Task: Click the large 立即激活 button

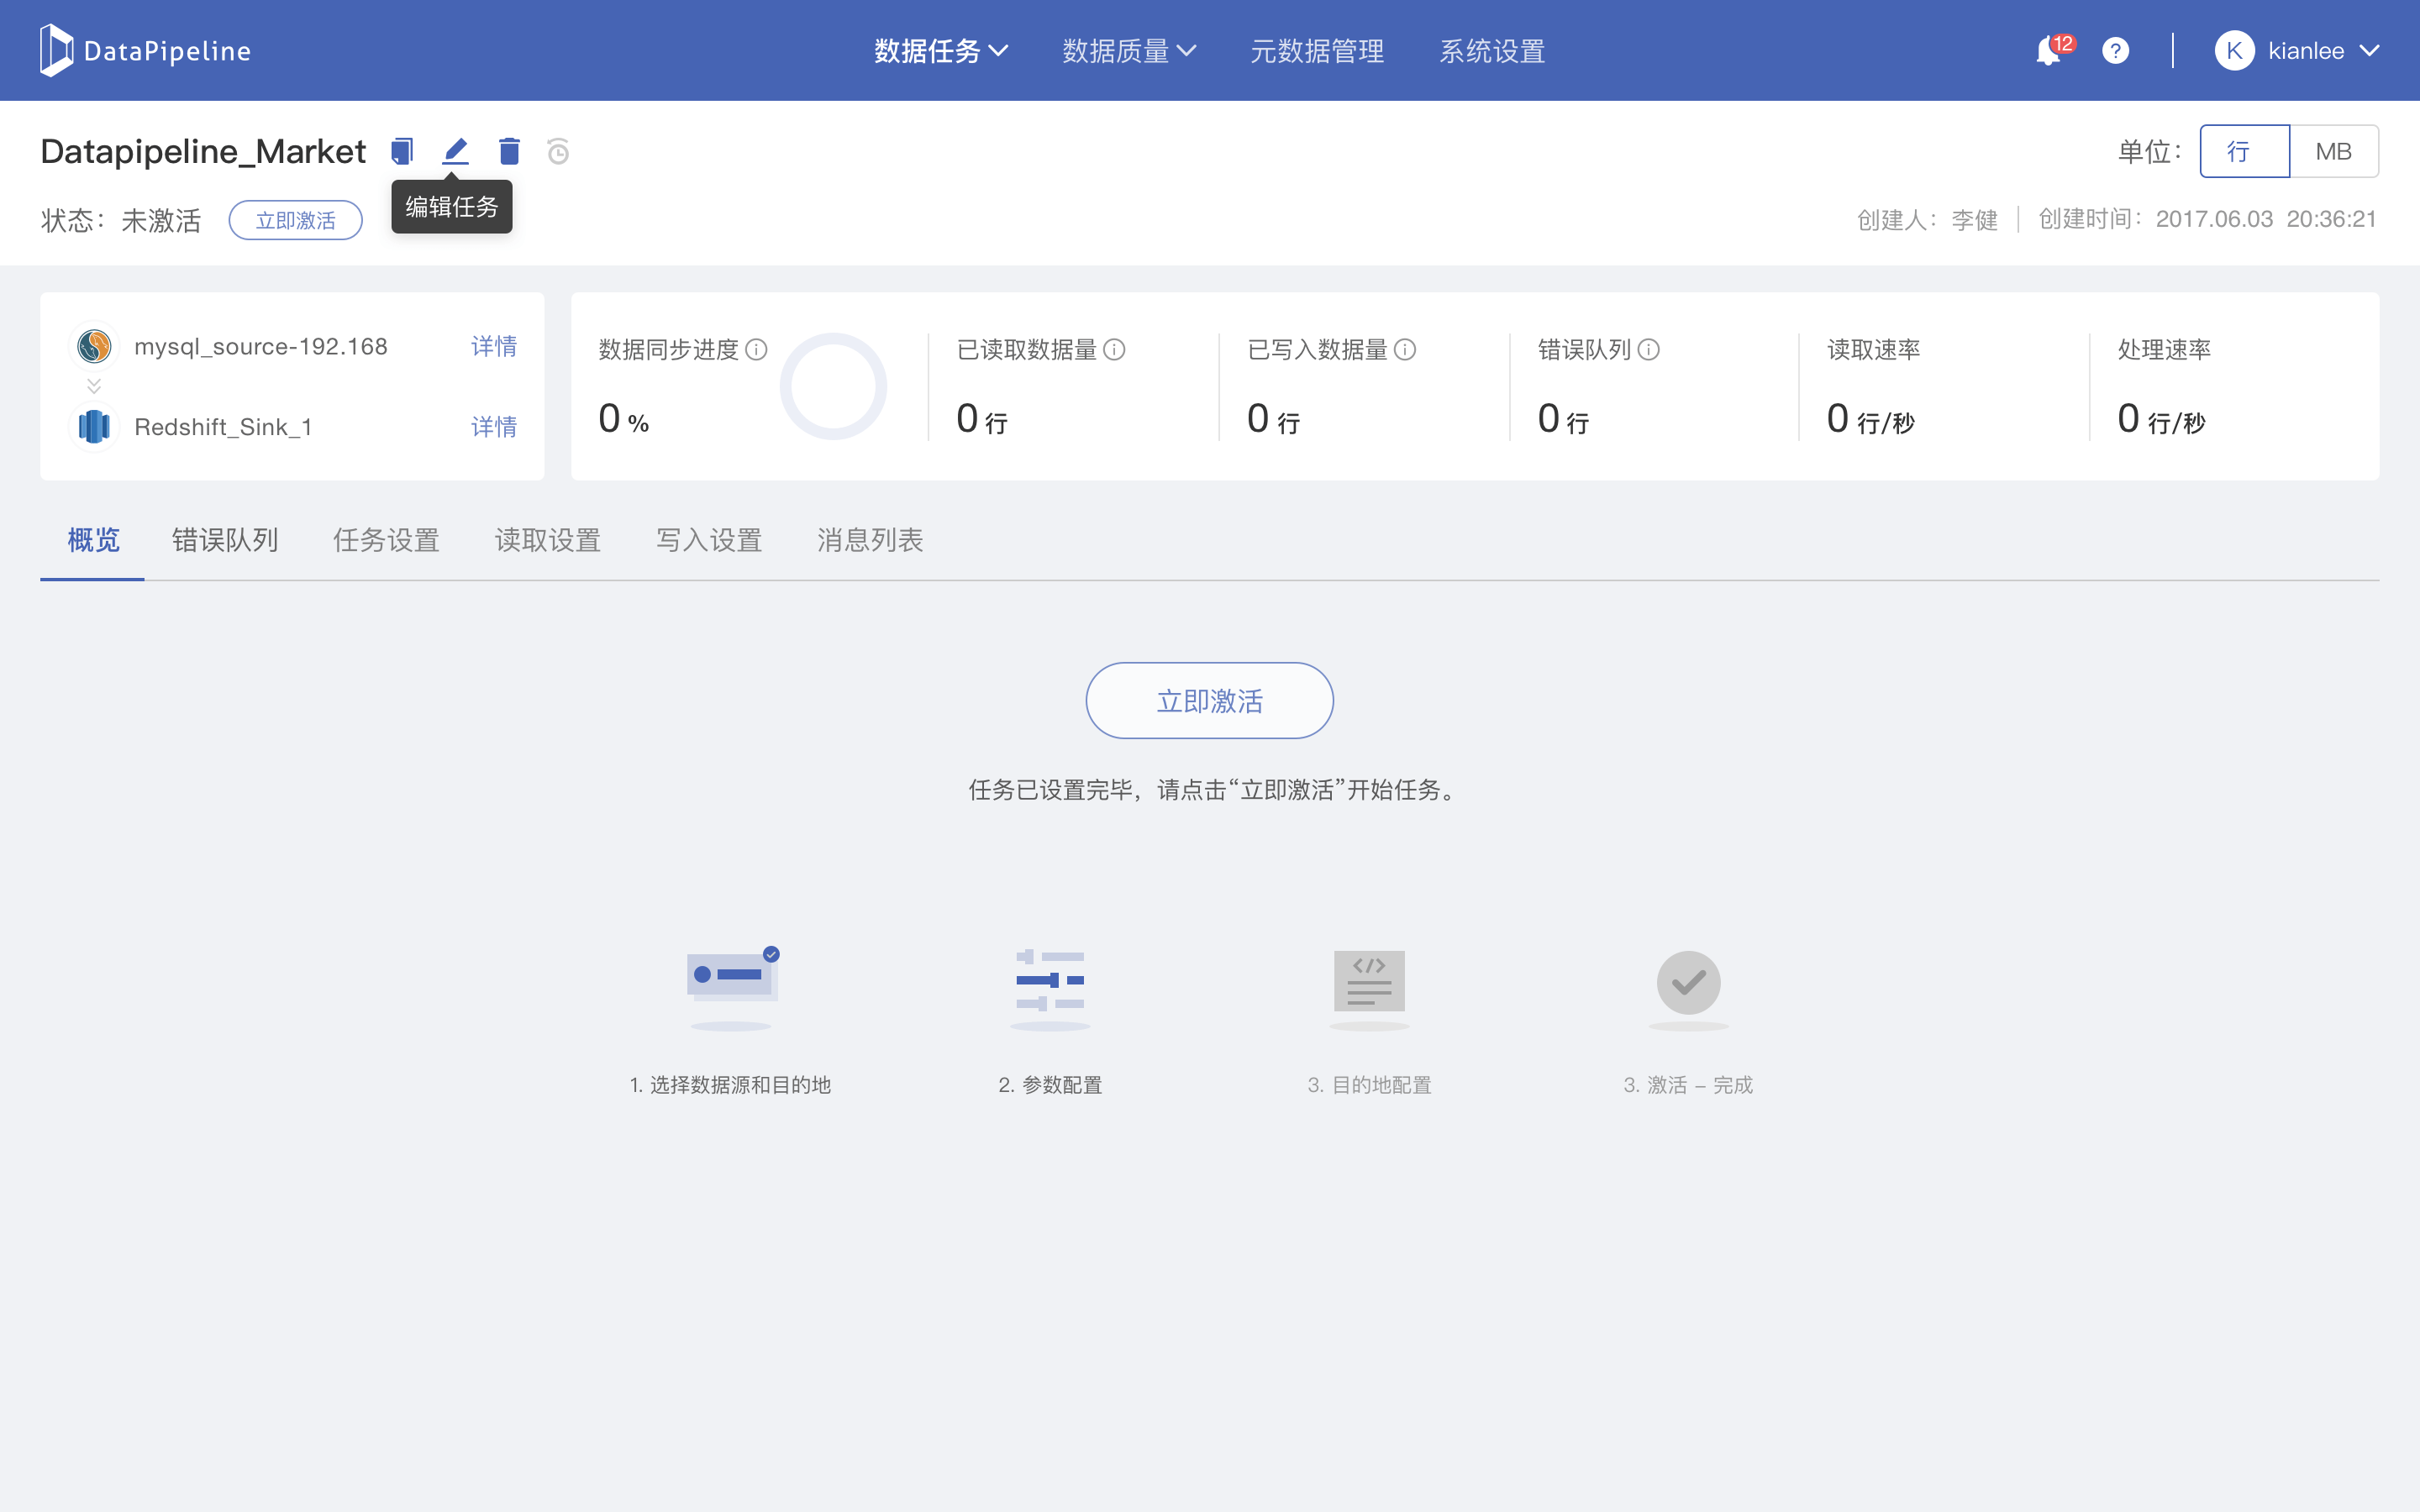Action: pos(1209,700)
